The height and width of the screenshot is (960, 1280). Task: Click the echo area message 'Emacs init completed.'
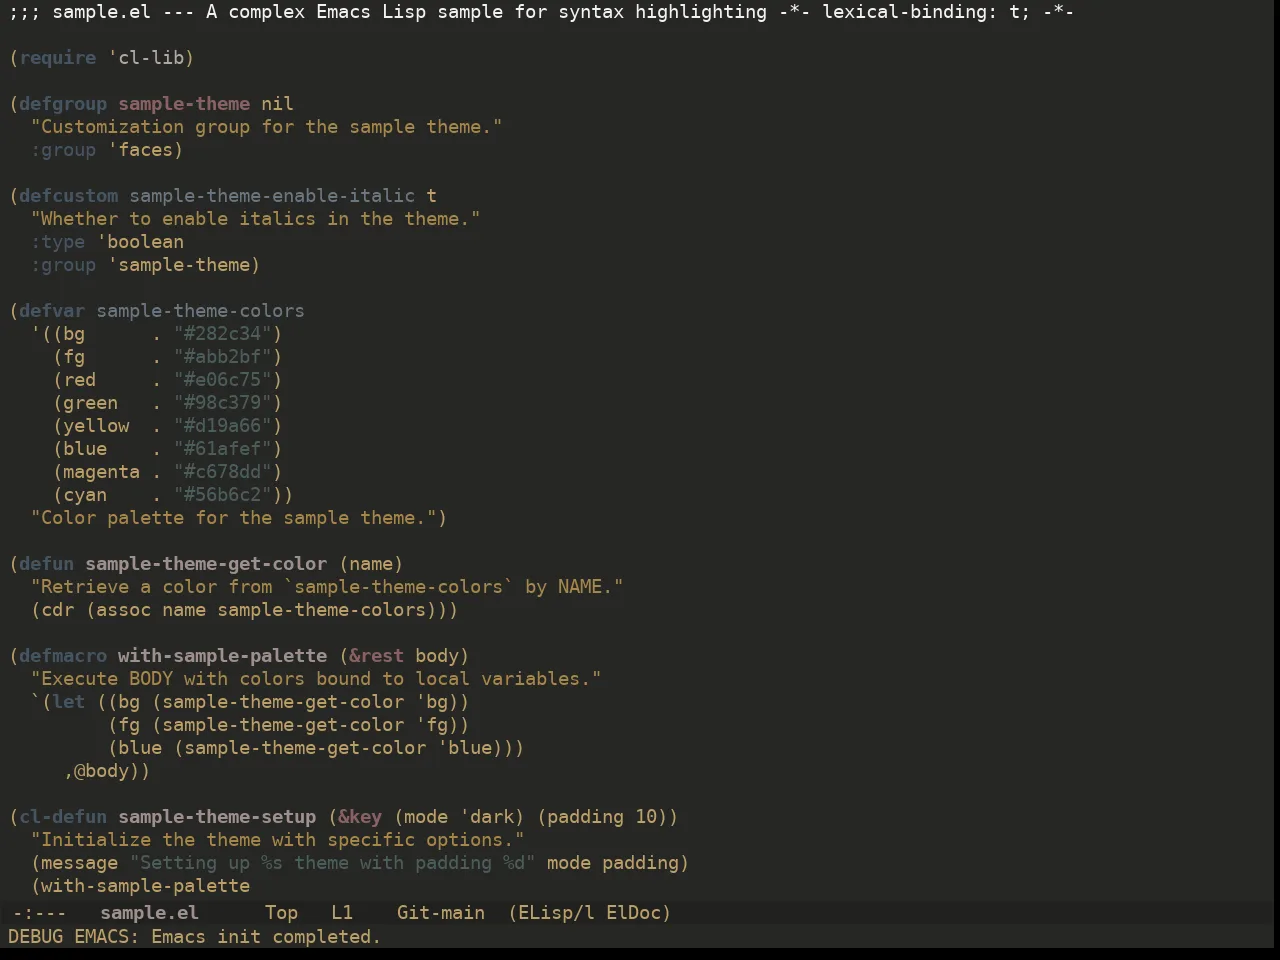266,937
